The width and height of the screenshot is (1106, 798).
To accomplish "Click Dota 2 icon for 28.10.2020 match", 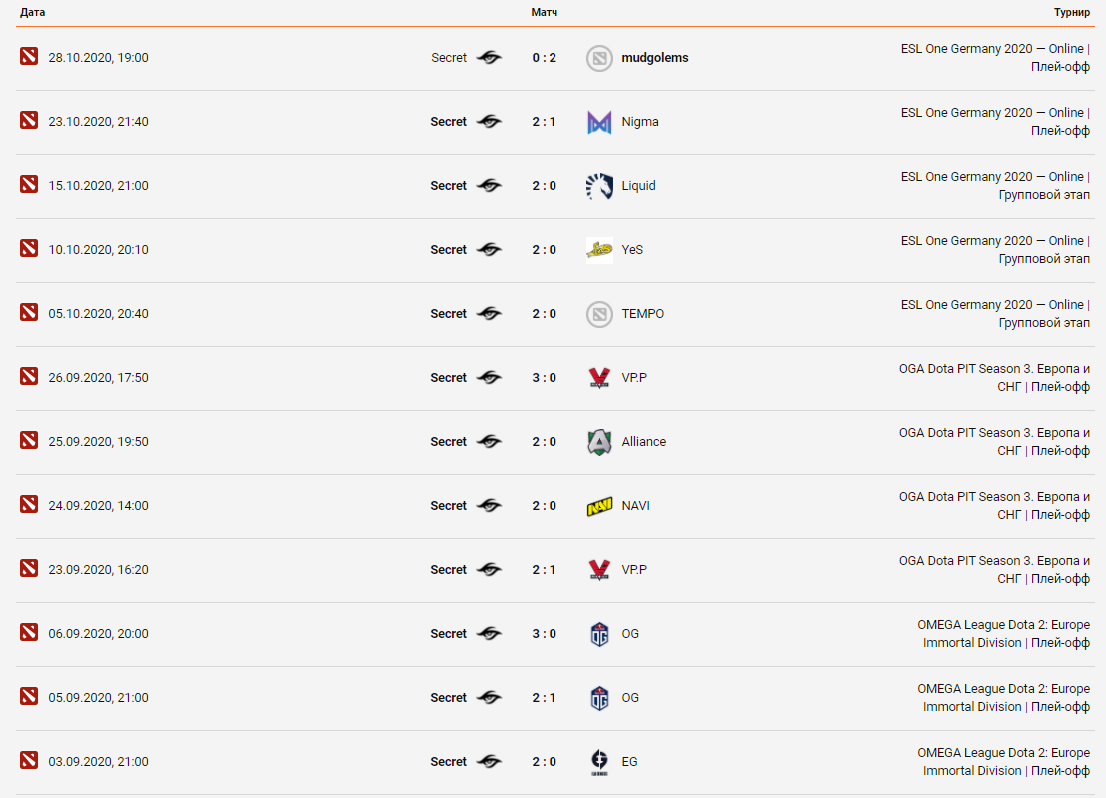I will (x=29, y=56).
